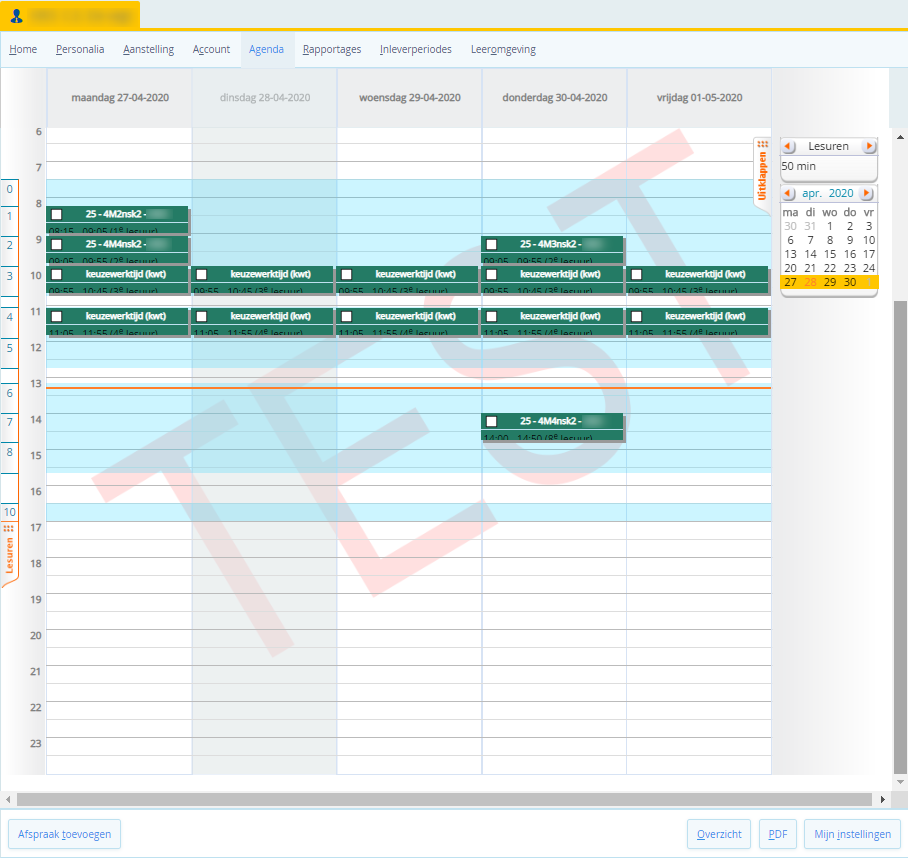Check Friday 3rd hour keuzewerktijd checkbox

click(636, 274)
